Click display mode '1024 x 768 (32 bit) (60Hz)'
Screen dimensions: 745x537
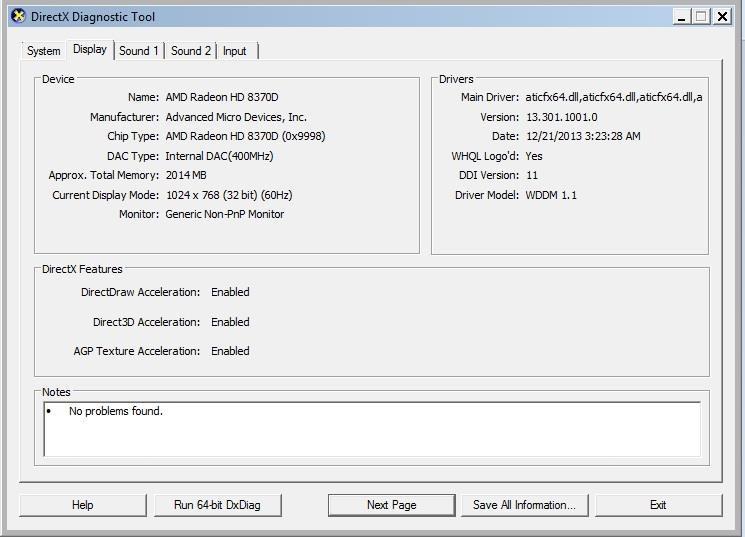point(229,195)
